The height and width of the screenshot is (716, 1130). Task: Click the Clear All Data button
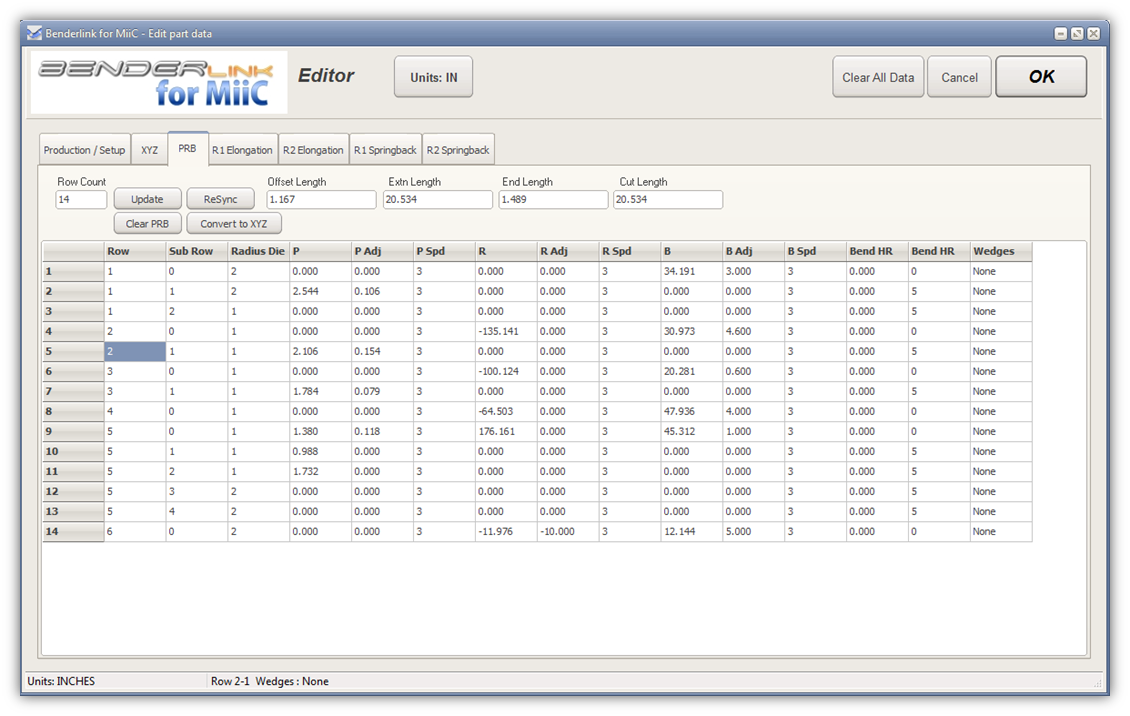878,77
